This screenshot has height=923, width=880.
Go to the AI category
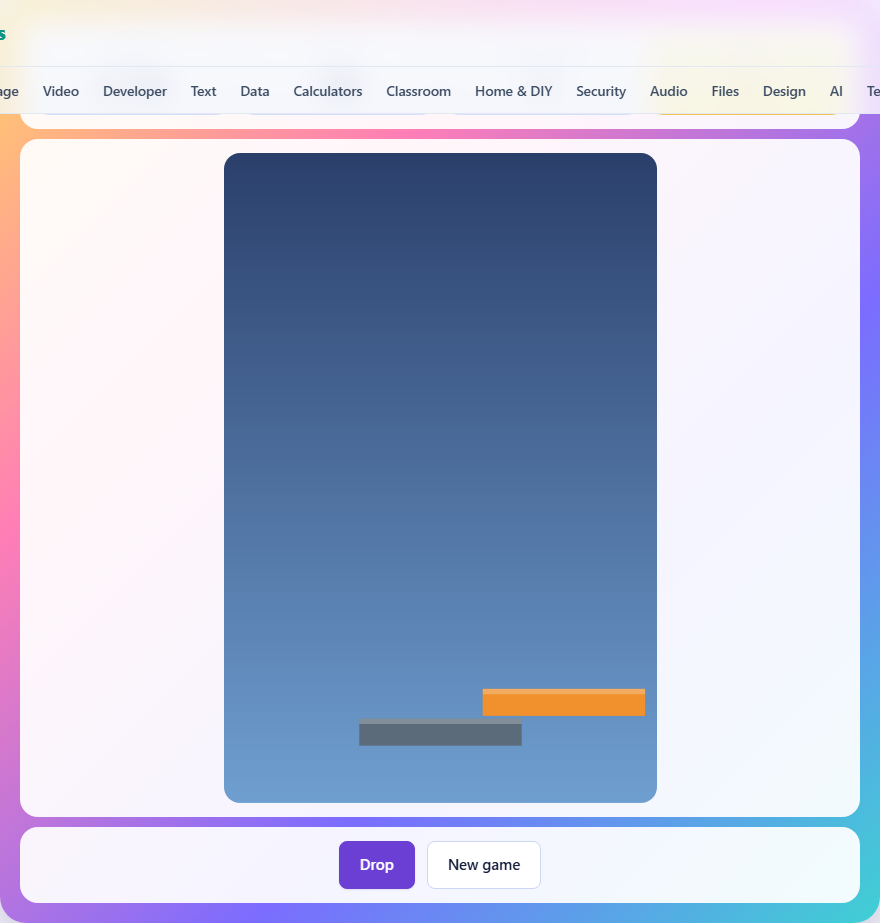(x=836, y=91)
